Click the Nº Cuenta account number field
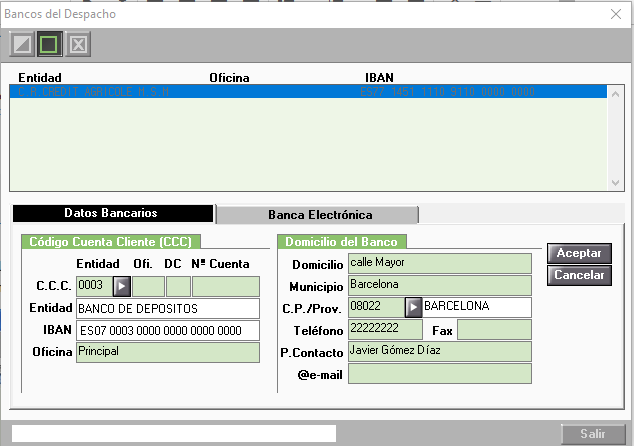634x446 pixels. pos(226,286)
